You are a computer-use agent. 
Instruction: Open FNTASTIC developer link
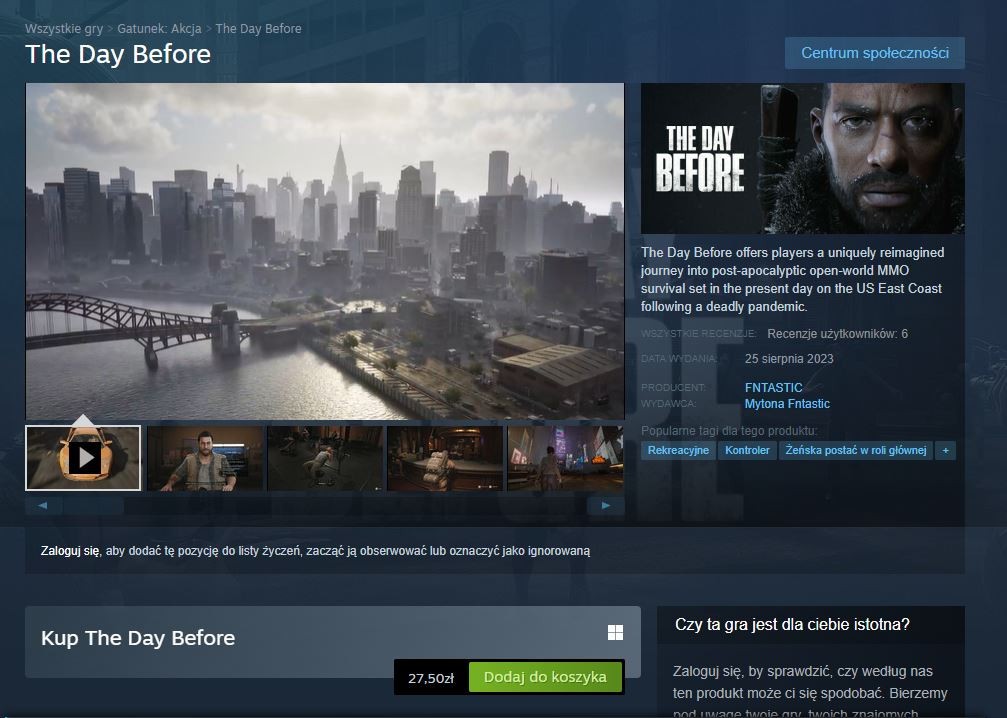[773, 387]
